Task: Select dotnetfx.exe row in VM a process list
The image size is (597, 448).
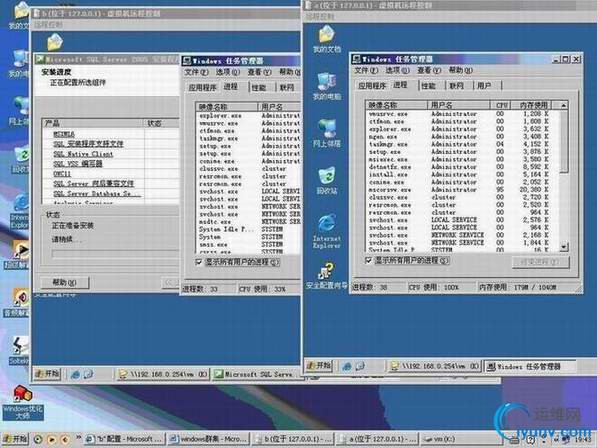Action: tap(463, 167)
